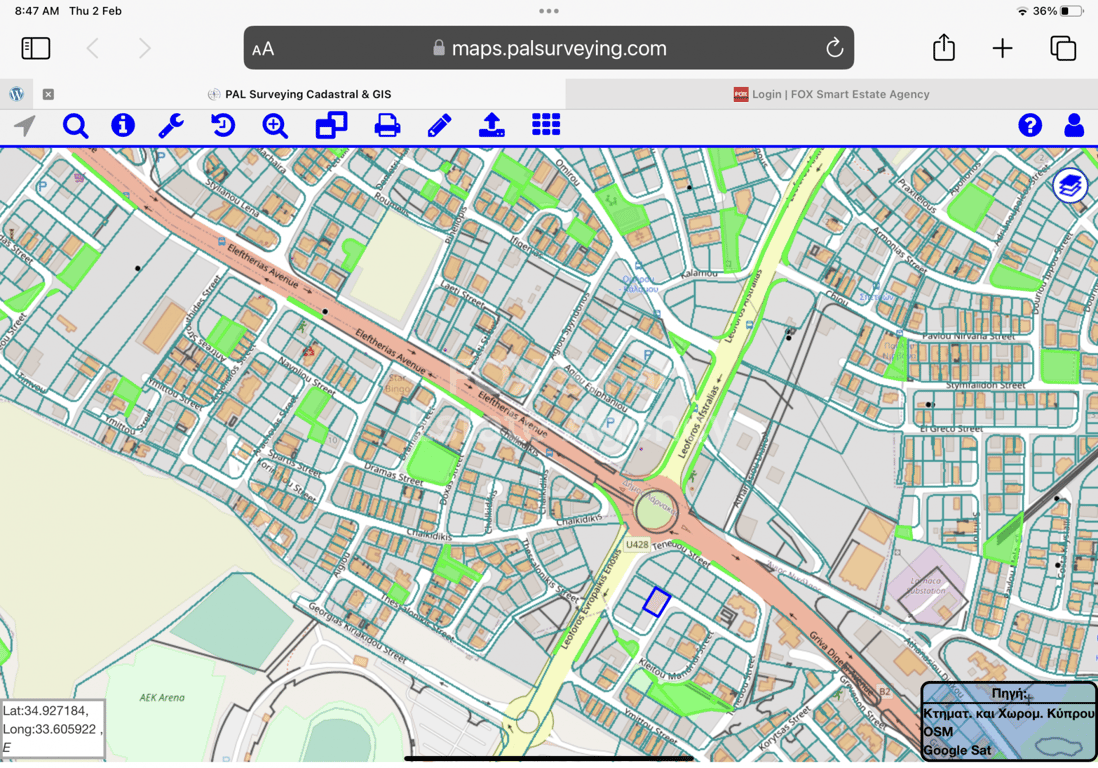Image resolution: width=1098 pixels, height=768 pixels.
Task: Select the pencil draw tool
Action: (439, 126)
